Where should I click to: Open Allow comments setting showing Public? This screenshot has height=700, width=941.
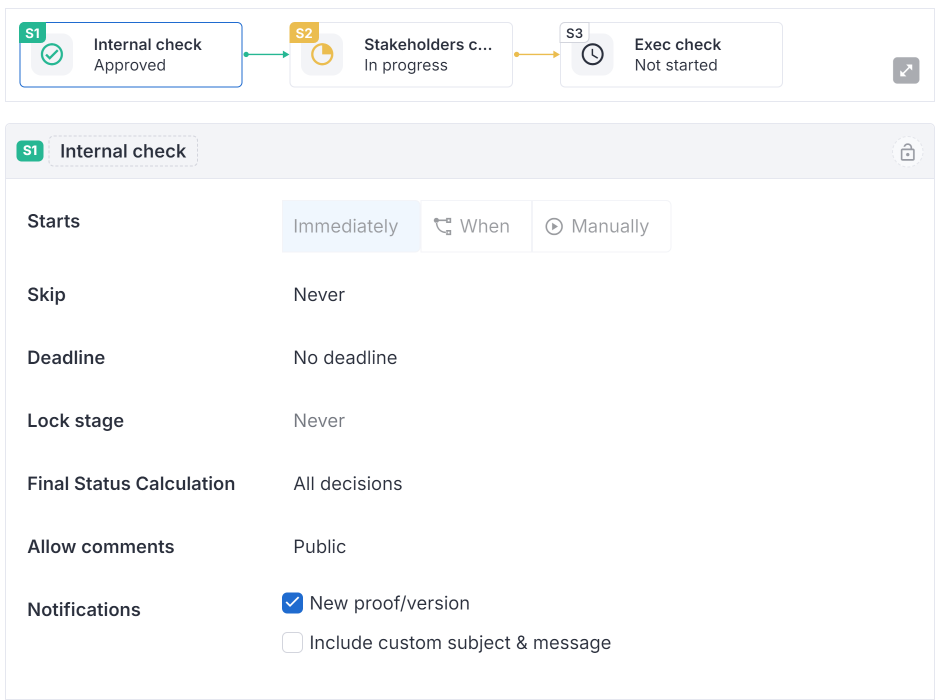coord(319,547)
